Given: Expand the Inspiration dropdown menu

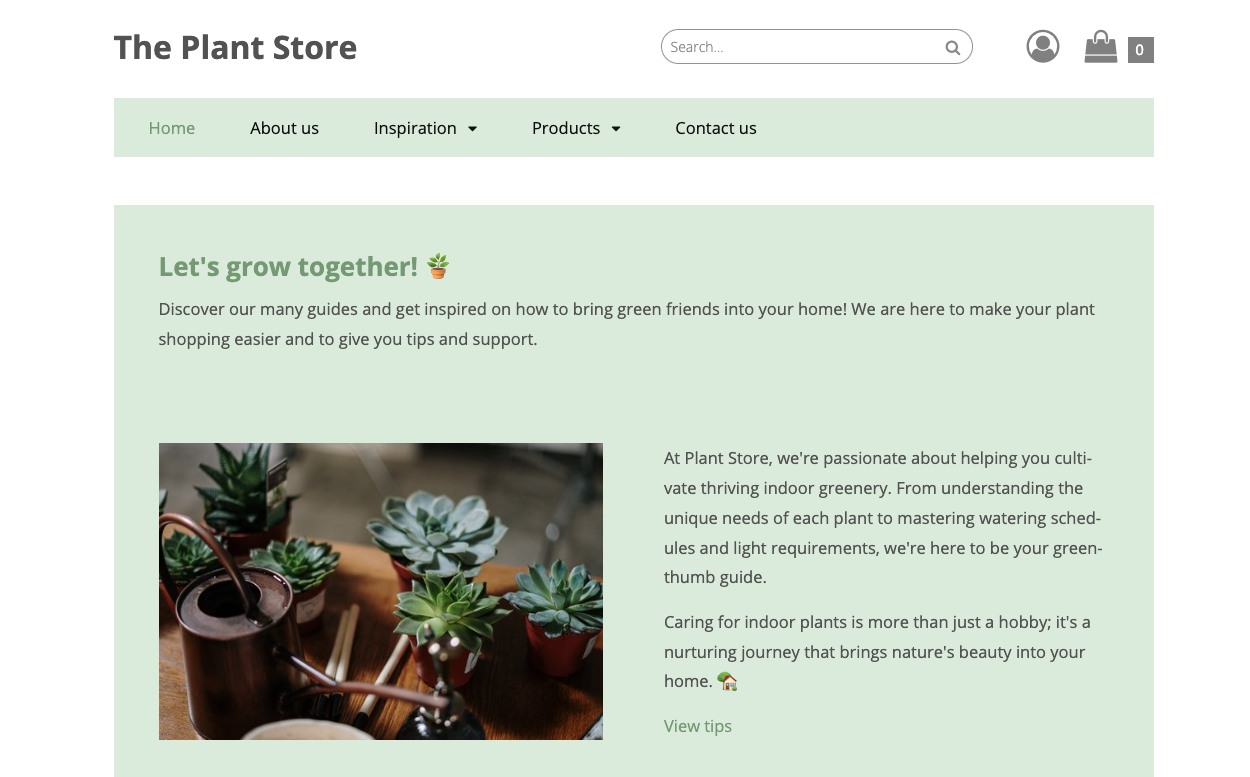Looking at the screenshot, I should (x=415, y=128).
